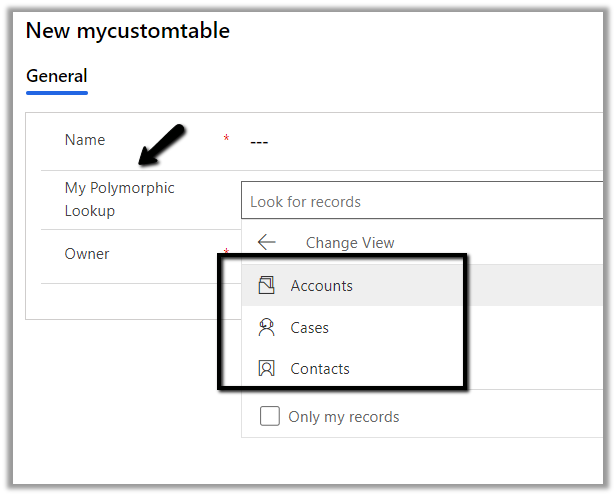Pick Contacts in the Change View list
The height and width of the screenshot is (496, 616).
320,369
